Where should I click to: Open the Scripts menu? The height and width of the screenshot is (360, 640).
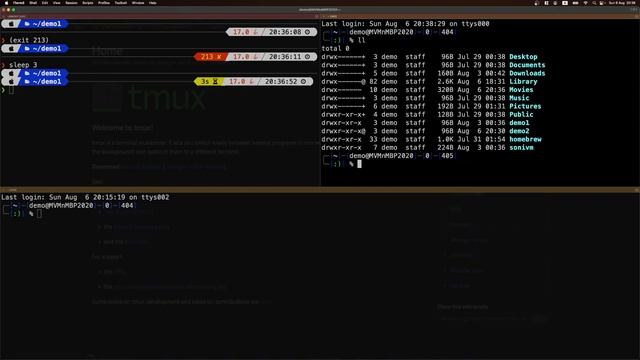point(88,3)
